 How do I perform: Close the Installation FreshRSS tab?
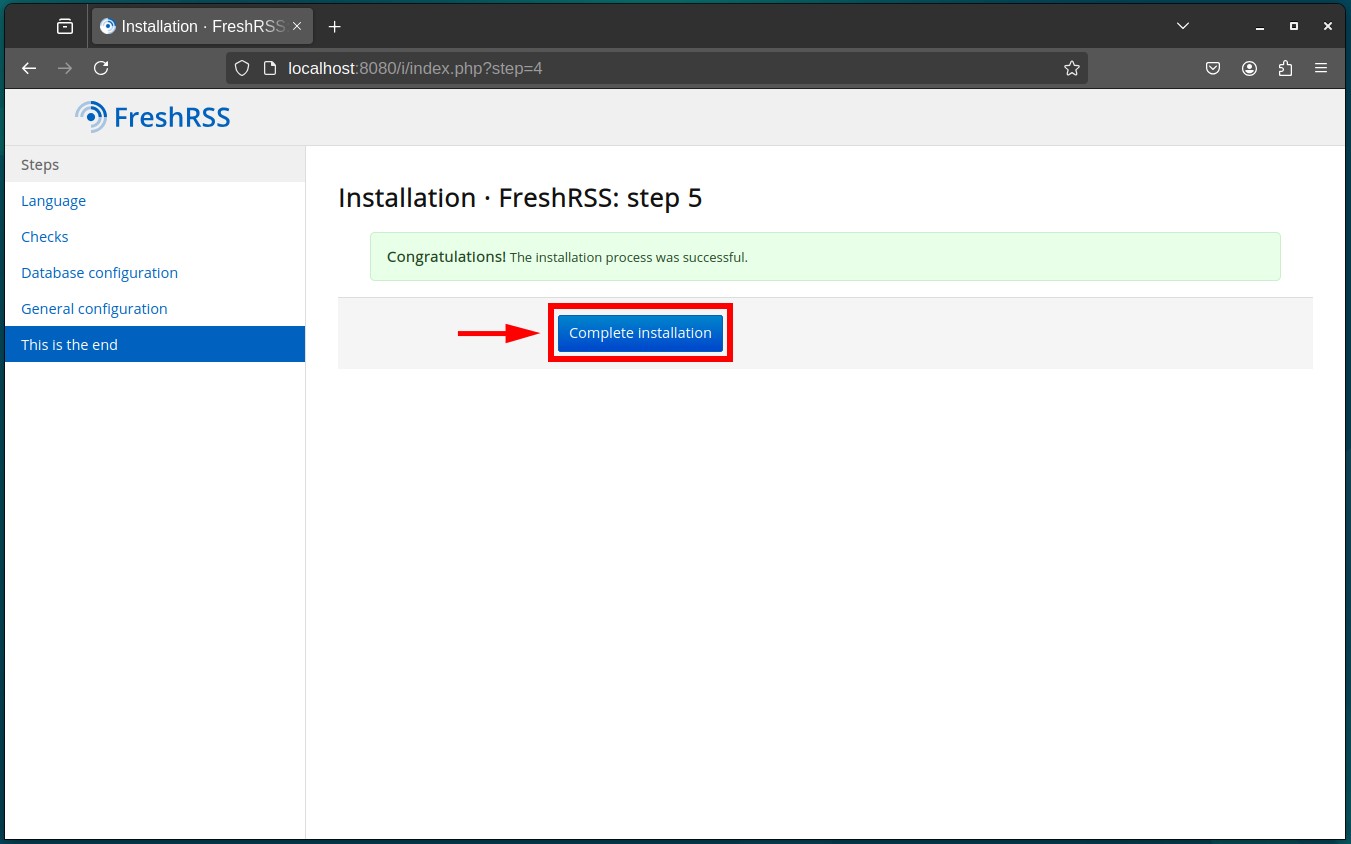pos(297,27)
